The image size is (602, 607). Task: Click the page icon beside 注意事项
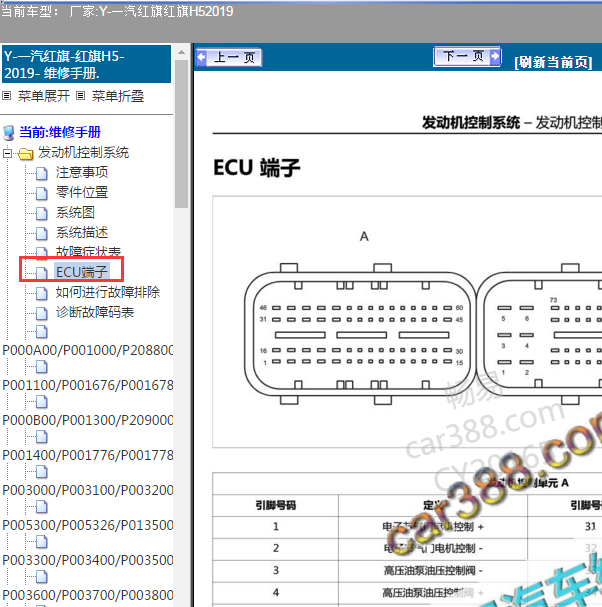tap(42, 173)
